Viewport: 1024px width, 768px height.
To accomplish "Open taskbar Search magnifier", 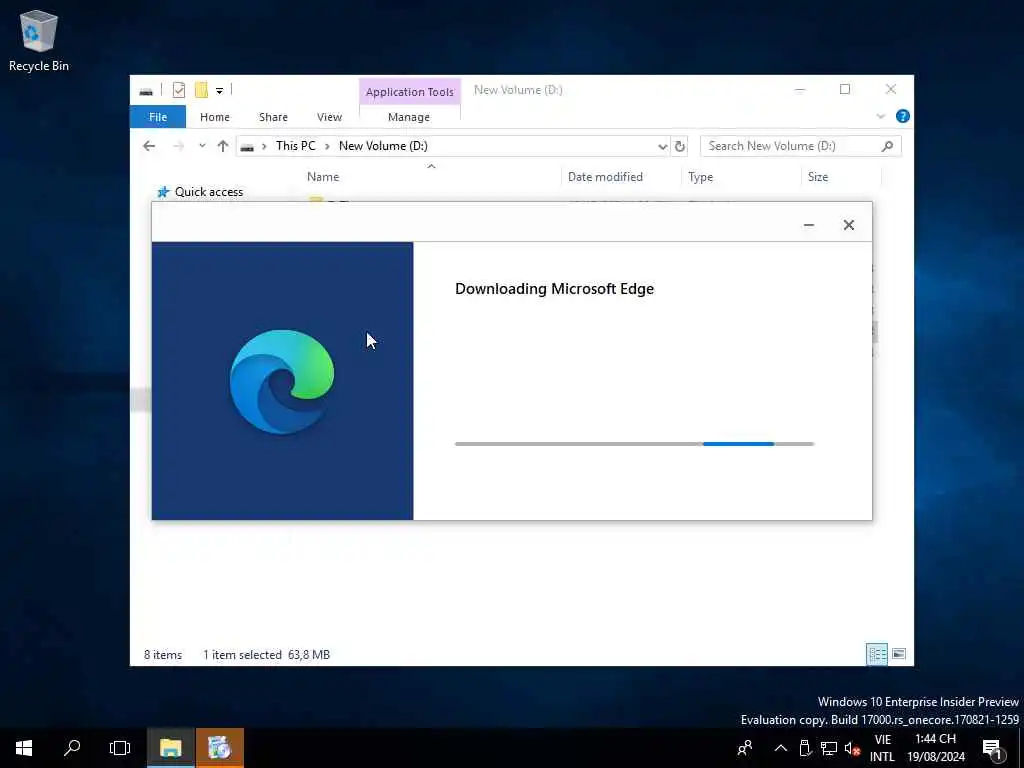I will point(72,748).
